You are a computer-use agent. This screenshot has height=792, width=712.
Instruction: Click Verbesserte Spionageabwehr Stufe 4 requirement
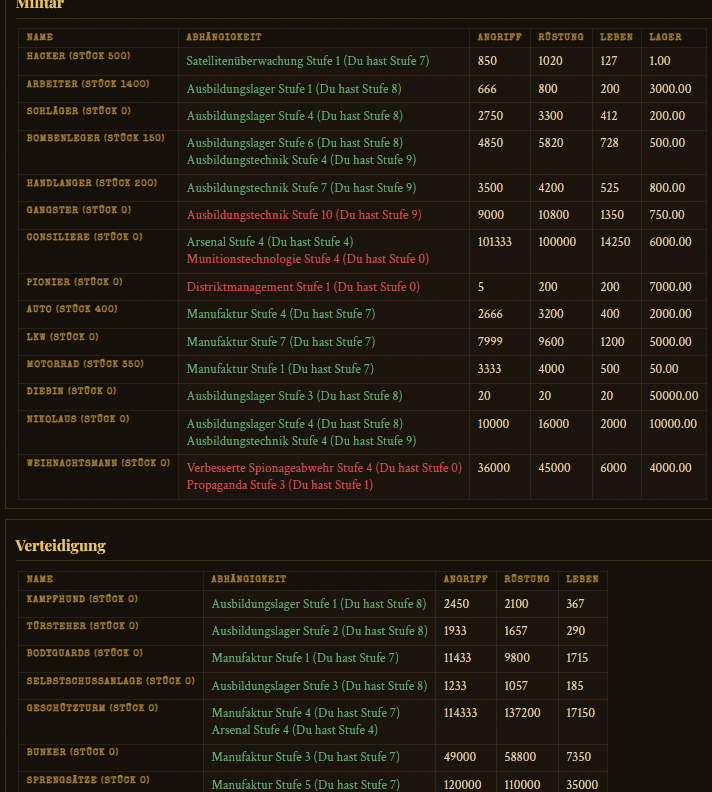324,468
